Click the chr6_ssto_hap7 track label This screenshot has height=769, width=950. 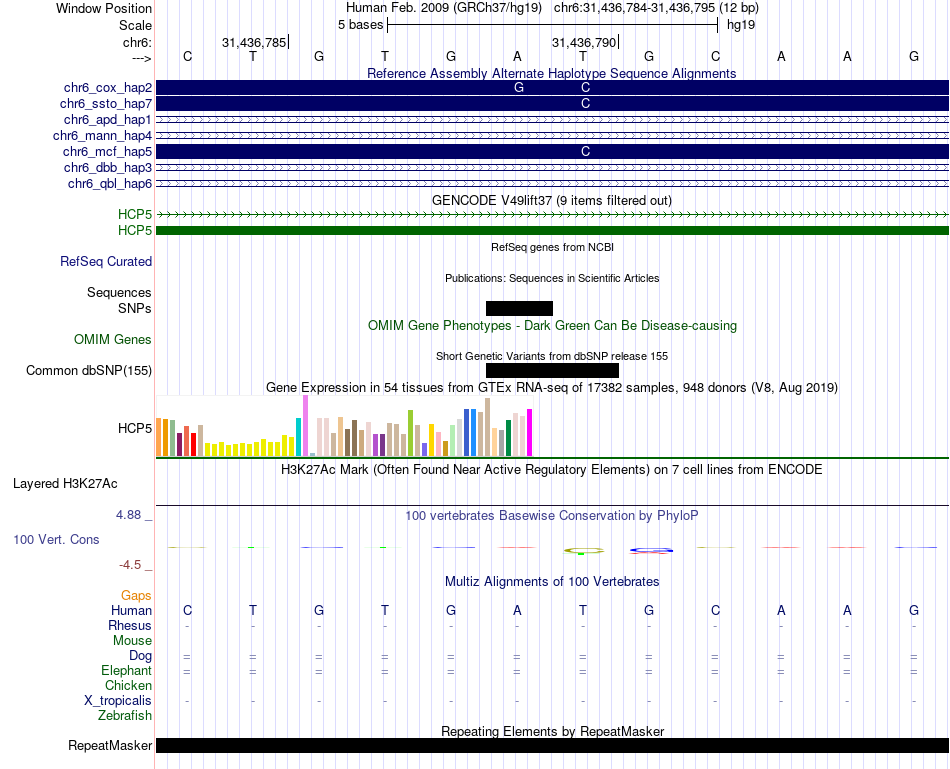coord(105,104)
